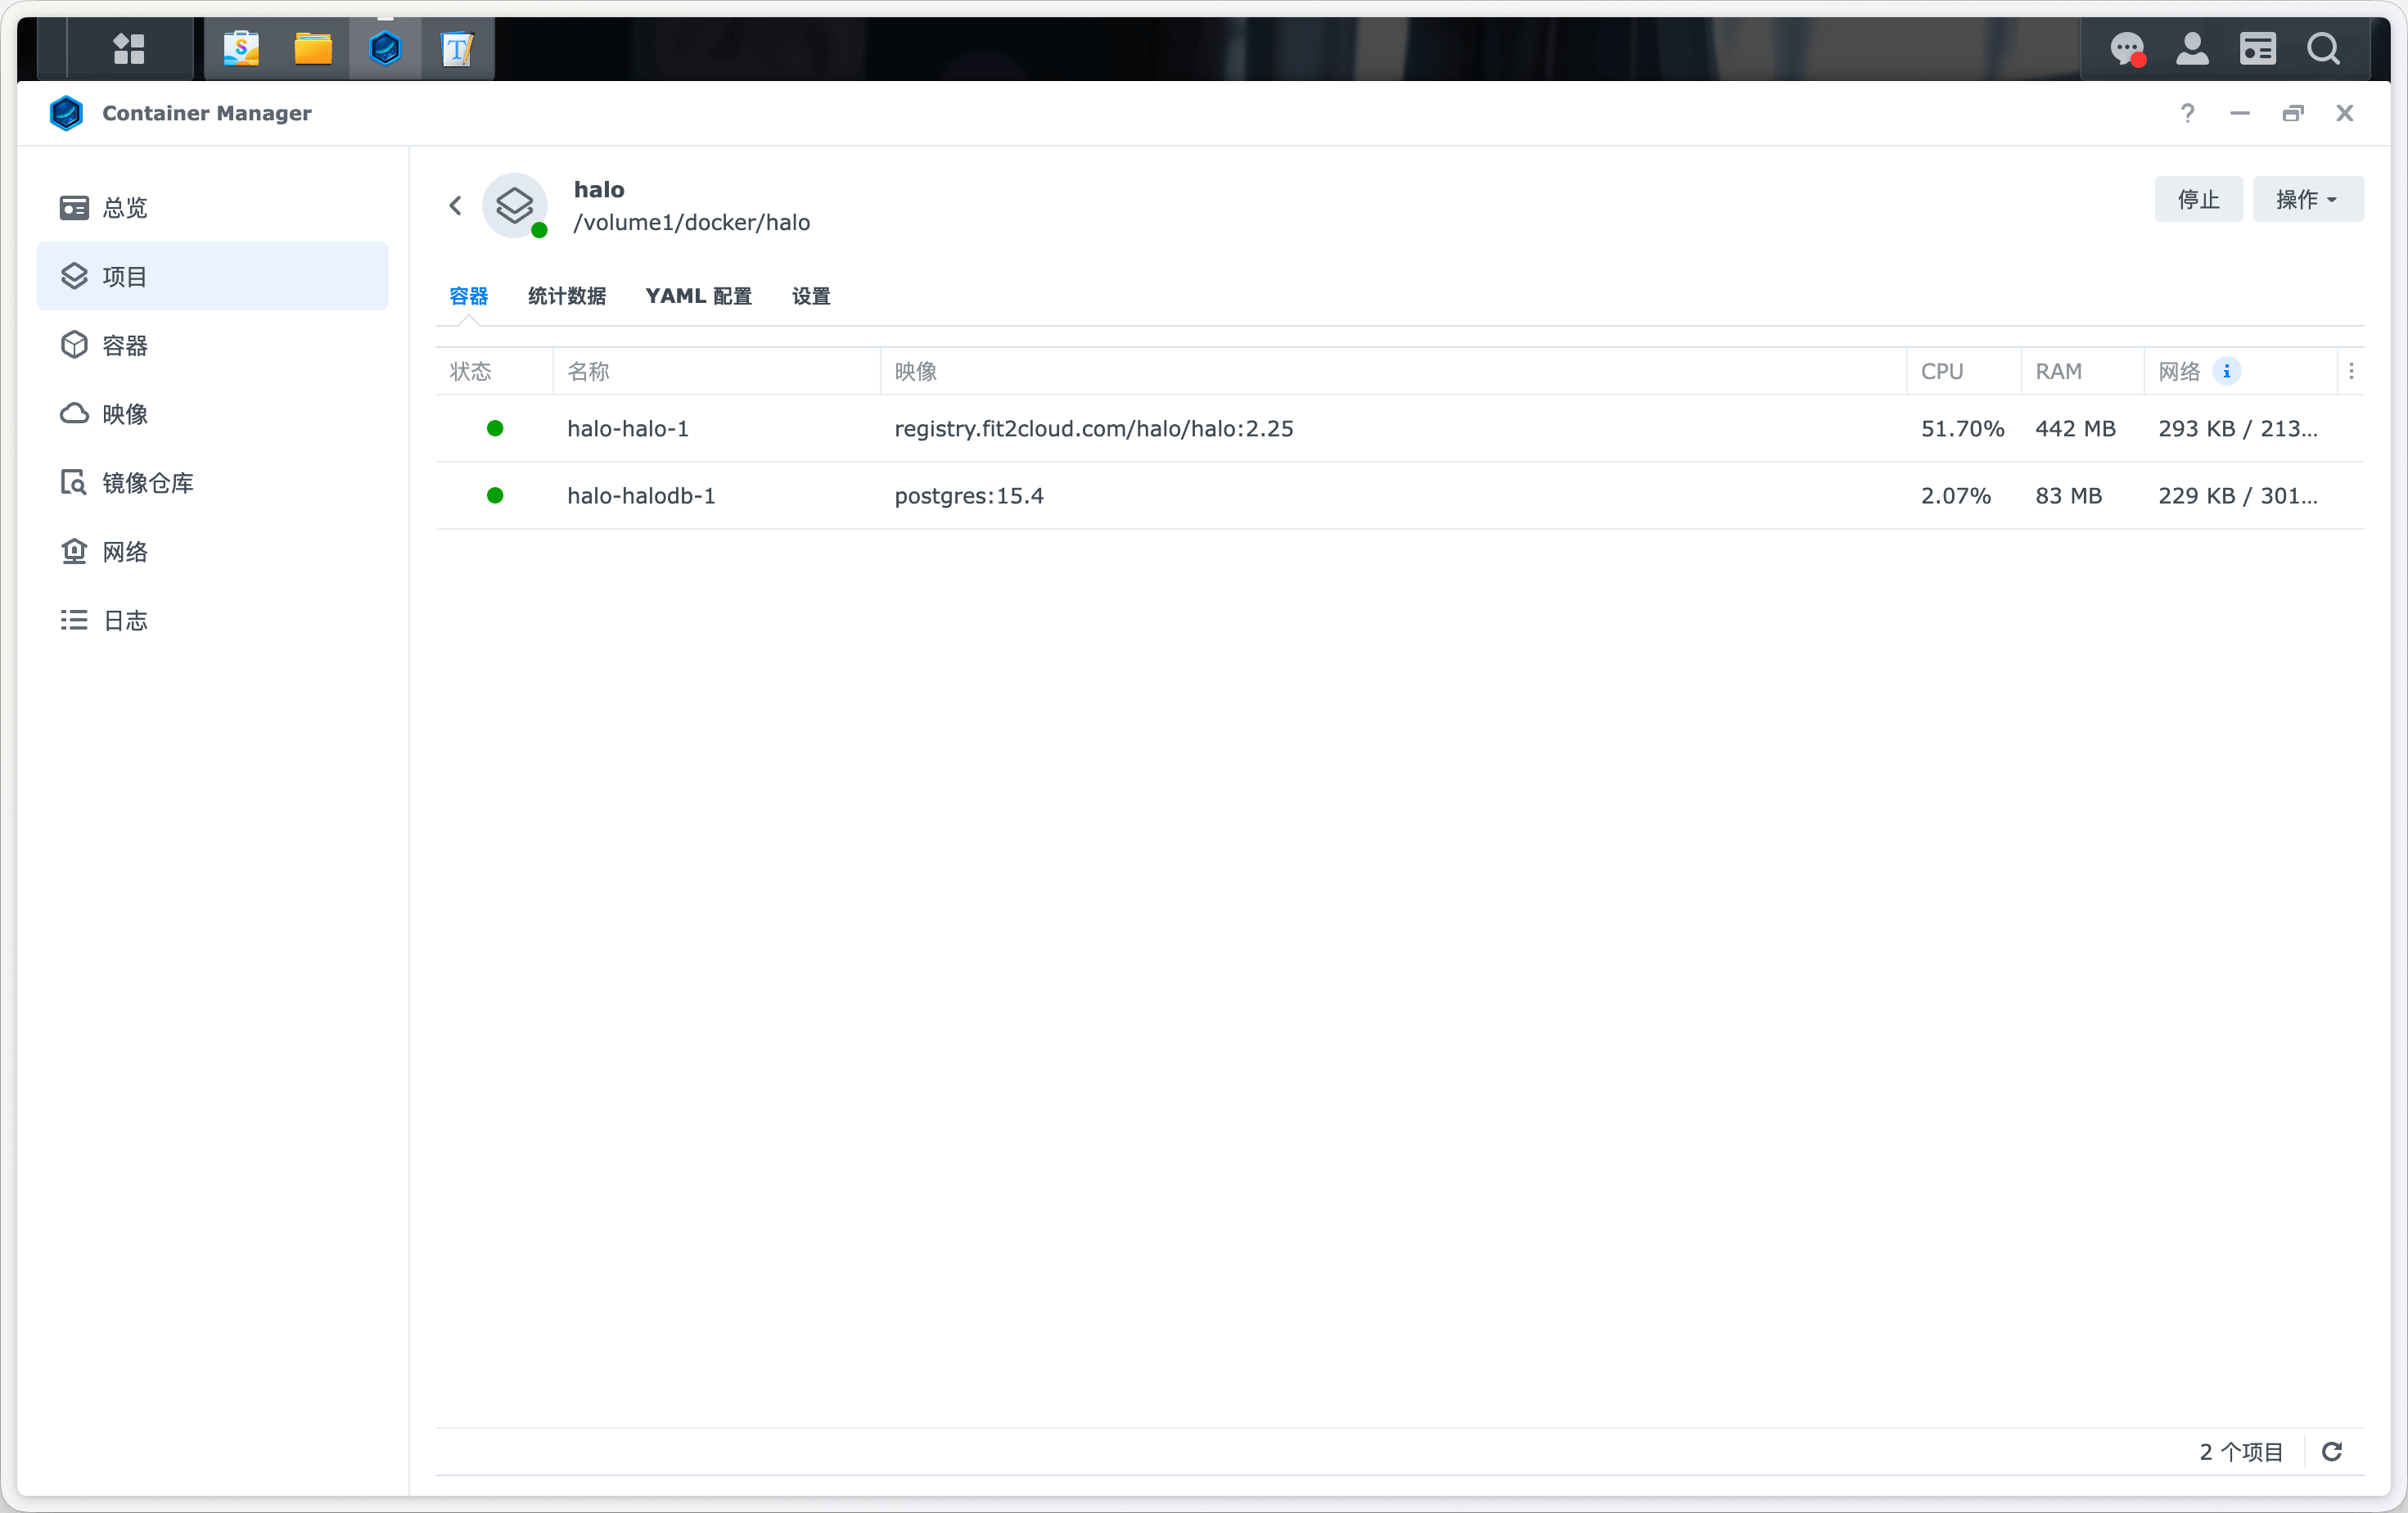Maximize or restore Container Manager window

coord(2292,113)
